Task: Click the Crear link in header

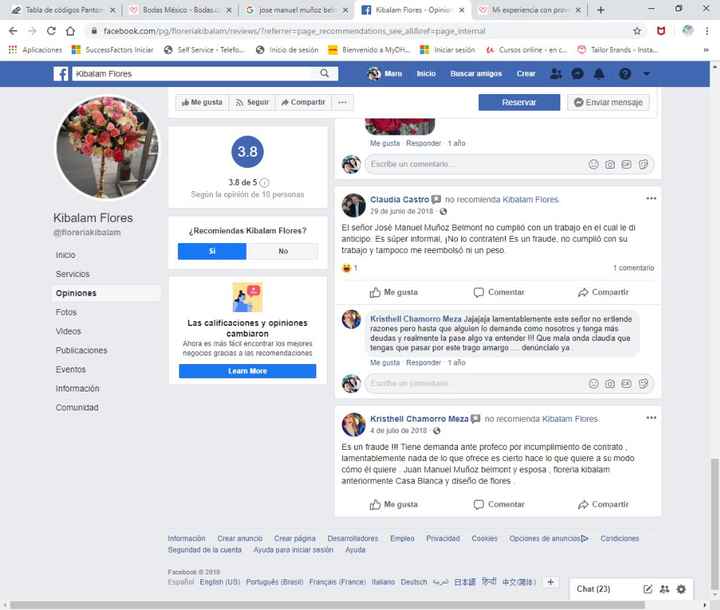Action: 526,73
